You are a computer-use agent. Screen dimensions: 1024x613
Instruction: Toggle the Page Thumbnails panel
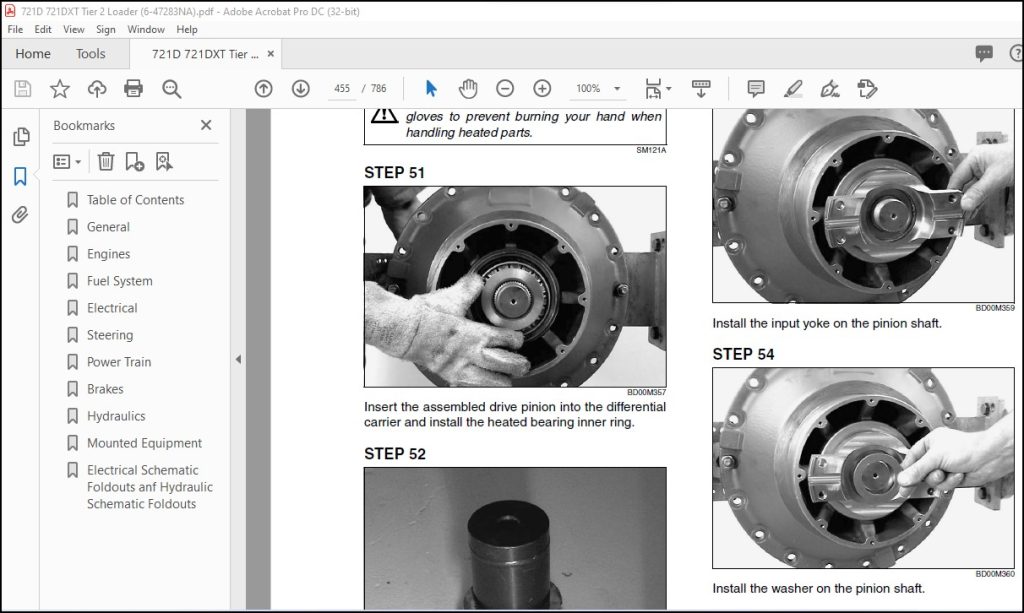[21, 136]
